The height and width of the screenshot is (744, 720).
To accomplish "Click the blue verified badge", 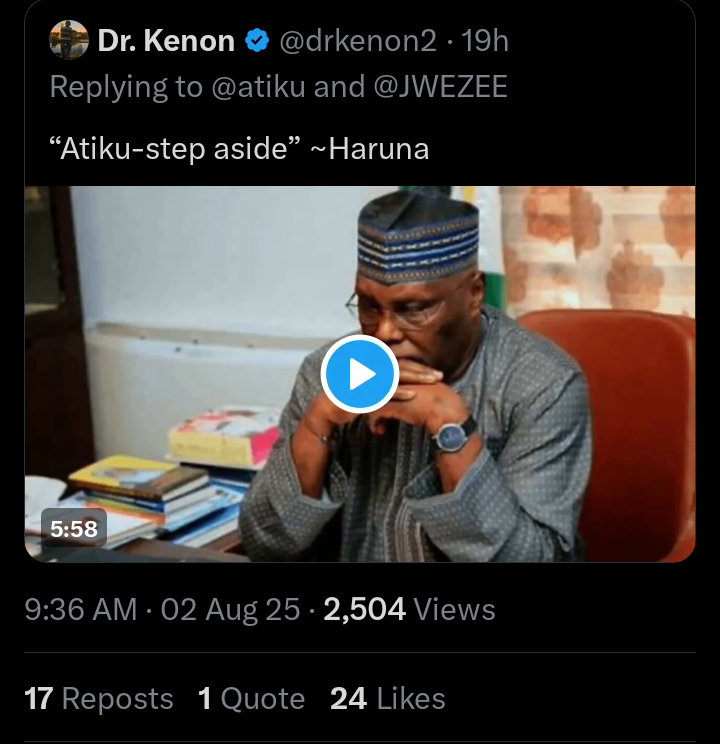I will click(x=257, y=41).
